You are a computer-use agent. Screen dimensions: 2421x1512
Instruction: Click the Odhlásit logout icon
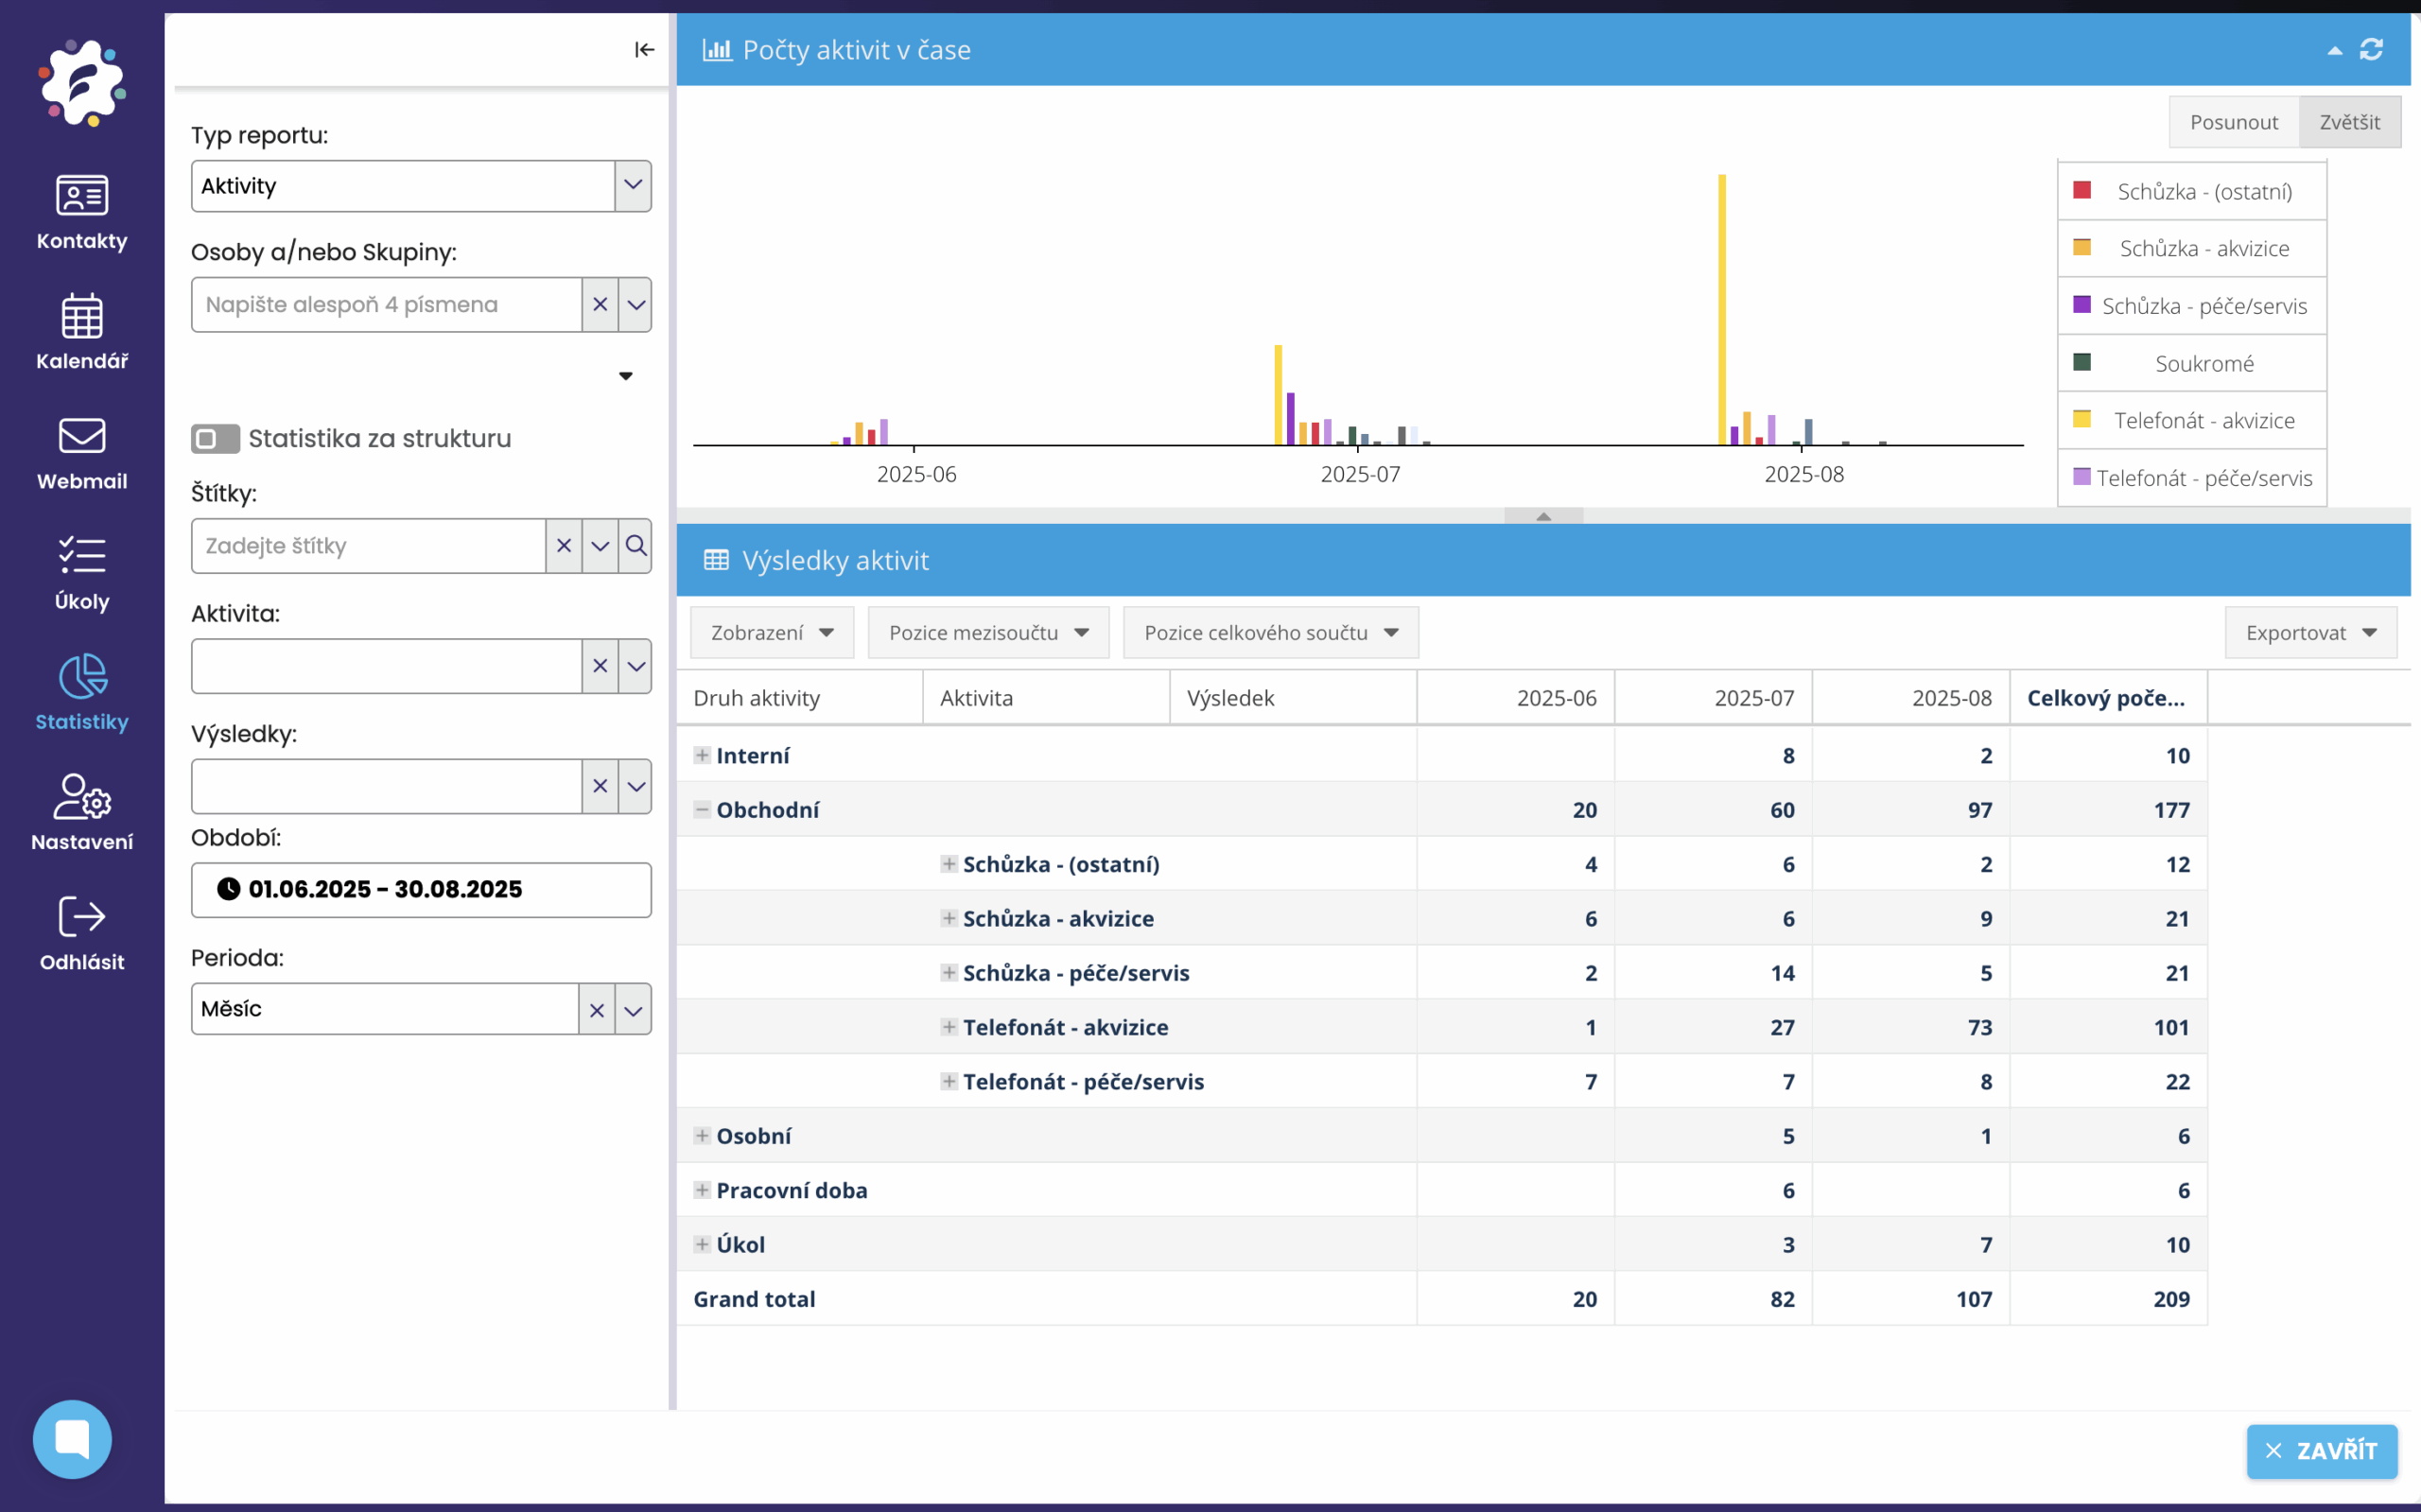point(81,916)
